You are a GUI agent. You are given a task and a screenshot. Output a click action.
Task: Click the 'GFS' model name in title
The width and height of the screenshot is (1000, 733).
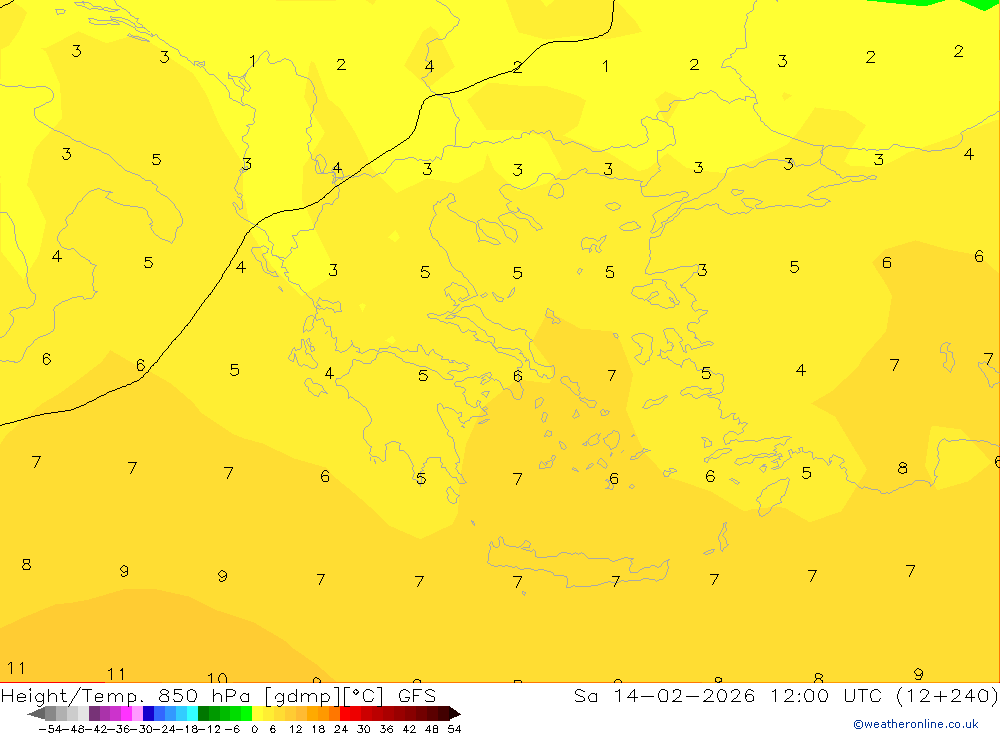(x=417, y=696)
